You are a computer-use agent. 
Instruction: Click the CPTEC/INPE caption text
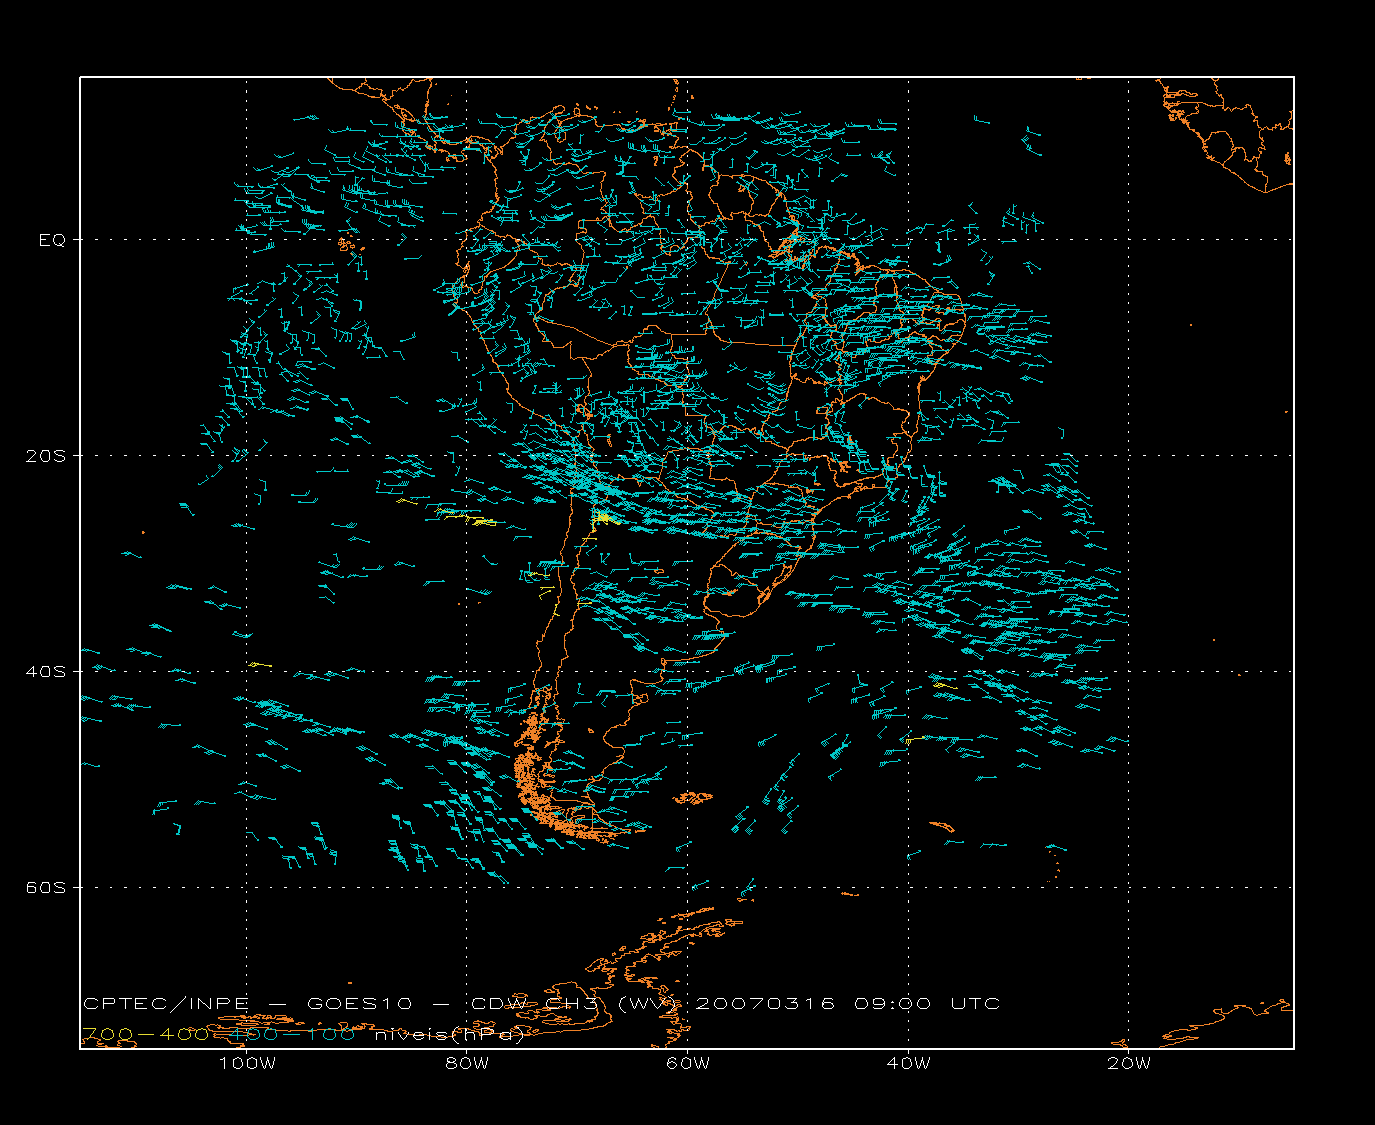[166, 1004]
